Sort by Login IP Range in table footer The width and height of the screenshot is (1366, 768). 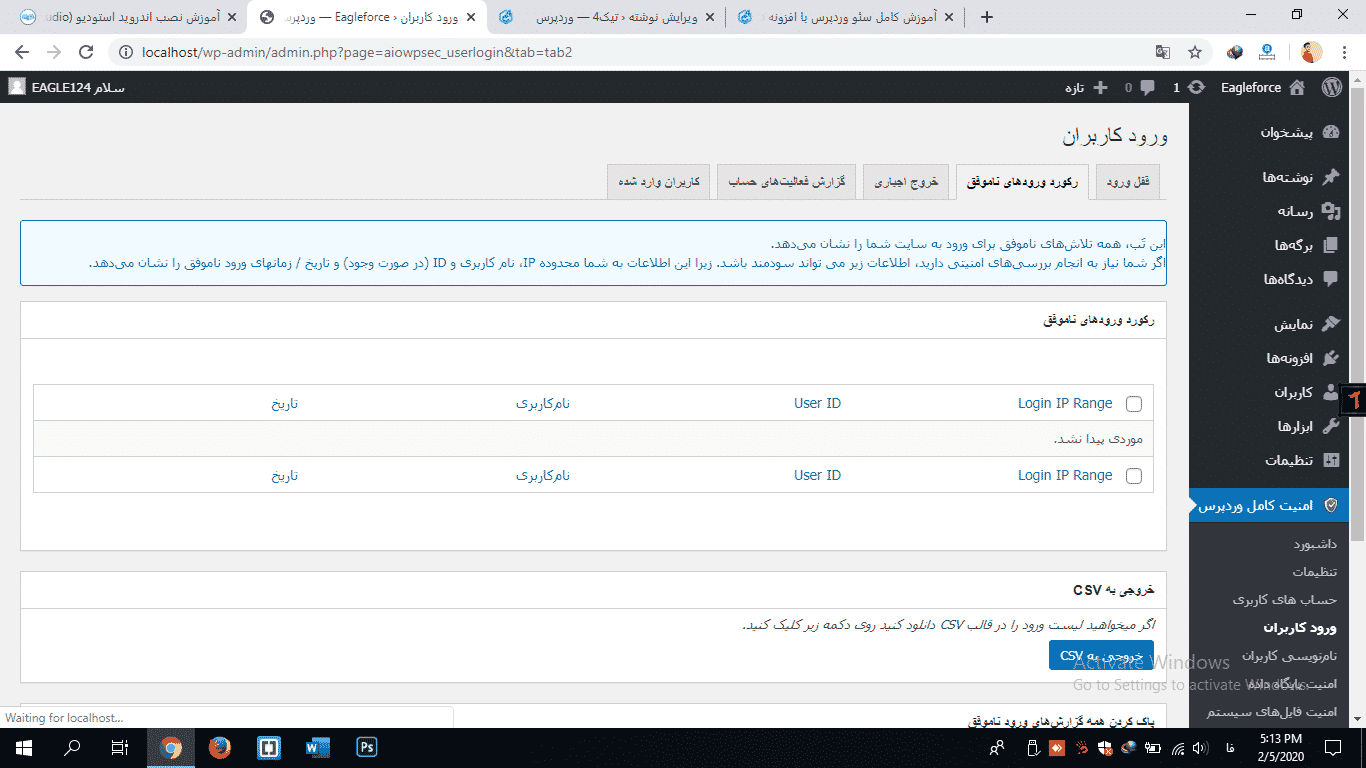click(x=1065, y=475)
